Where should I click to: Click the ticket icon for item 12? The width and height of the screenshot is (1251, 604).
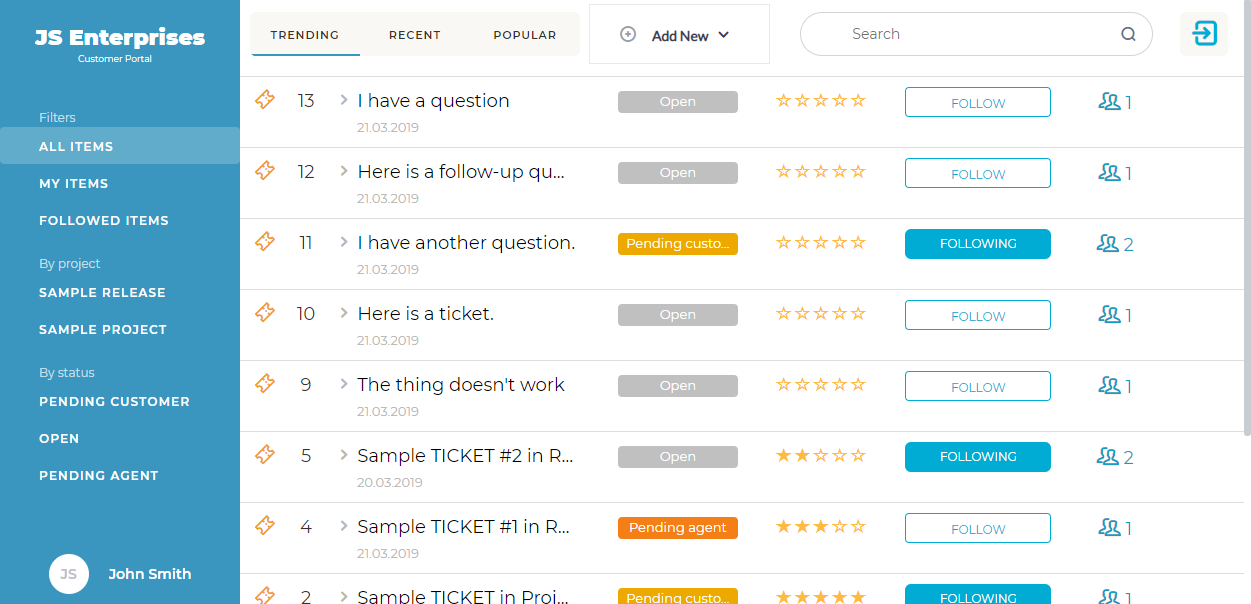[265, 171]
